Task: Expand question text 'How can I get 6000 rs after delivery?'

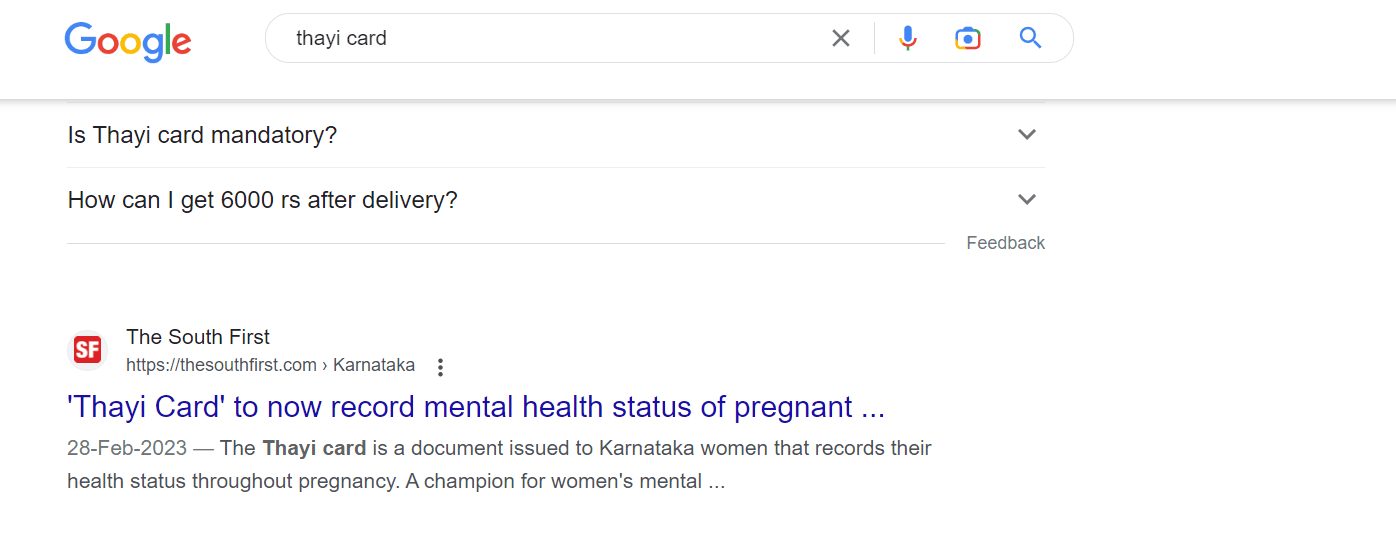Action: click(x=262, y=200)
